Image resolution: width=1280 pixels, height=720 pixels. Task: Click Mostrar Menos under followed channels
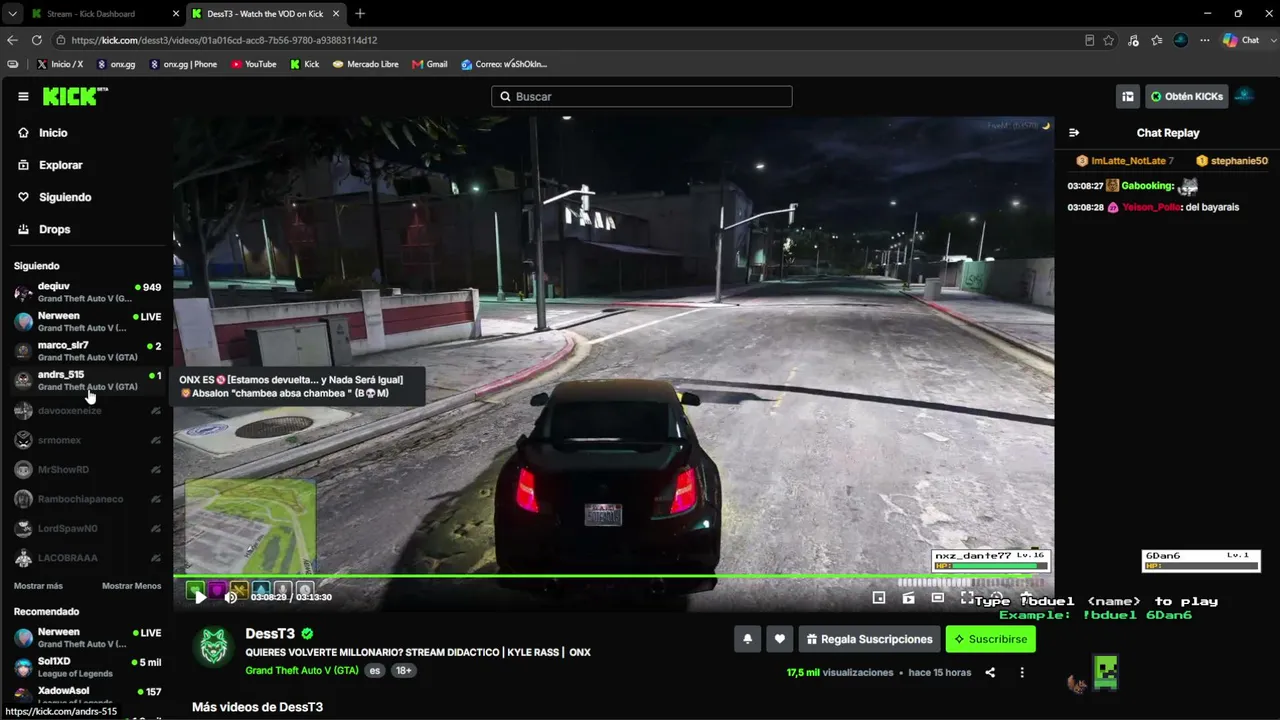[x=131, y=586]
